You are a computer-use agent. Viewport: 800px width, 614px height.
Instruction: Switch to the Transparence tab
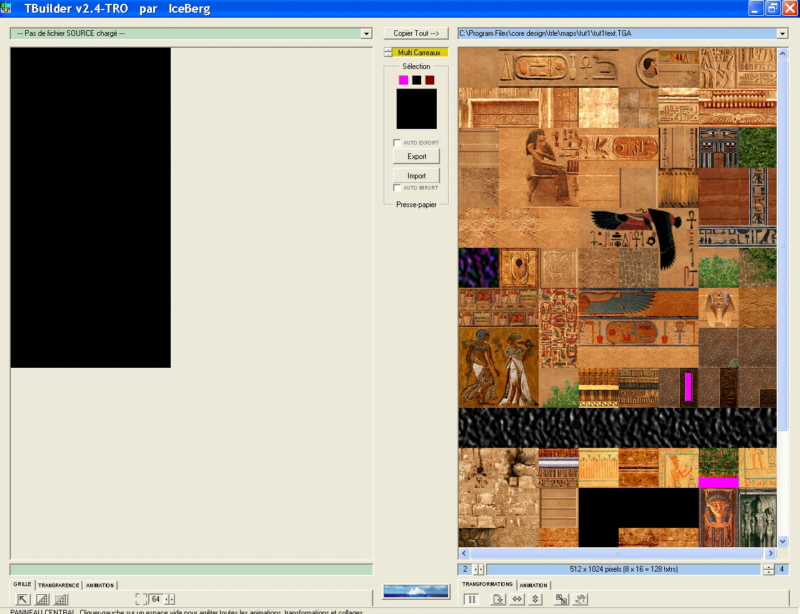pyautogui.click(x=58, y=585)
